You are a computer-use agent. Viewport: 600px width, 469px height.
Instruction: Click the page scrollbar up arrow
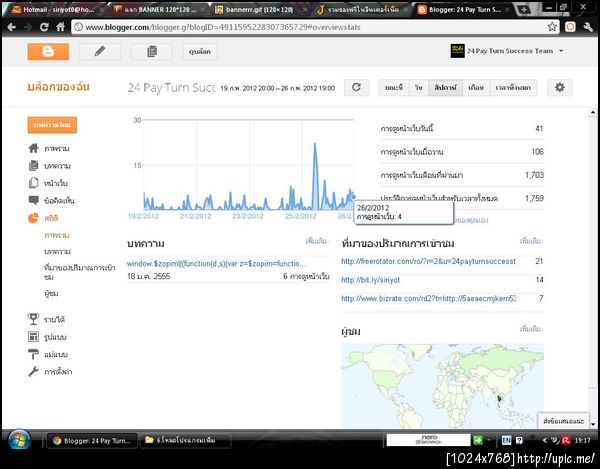click(x=593, y=112)
